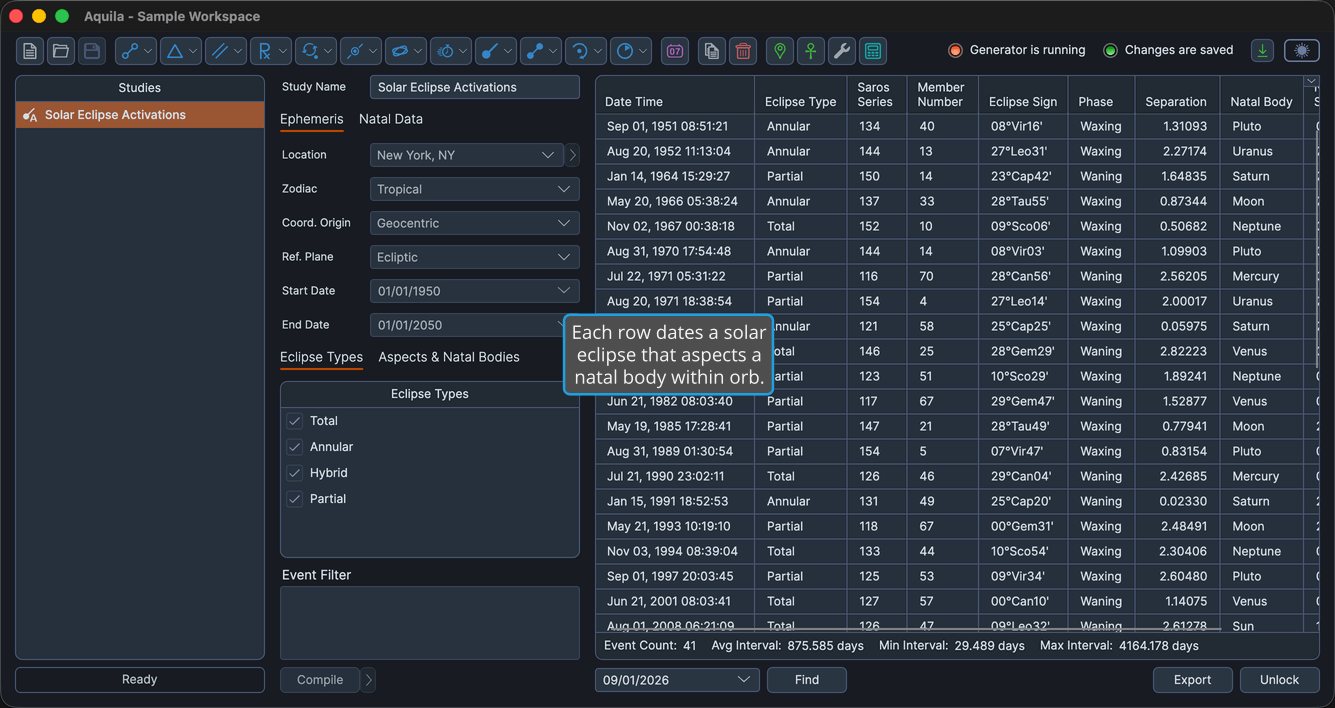Select the Ephemeris tab
Screen dimensions: 1335x708
coord(312,119)
